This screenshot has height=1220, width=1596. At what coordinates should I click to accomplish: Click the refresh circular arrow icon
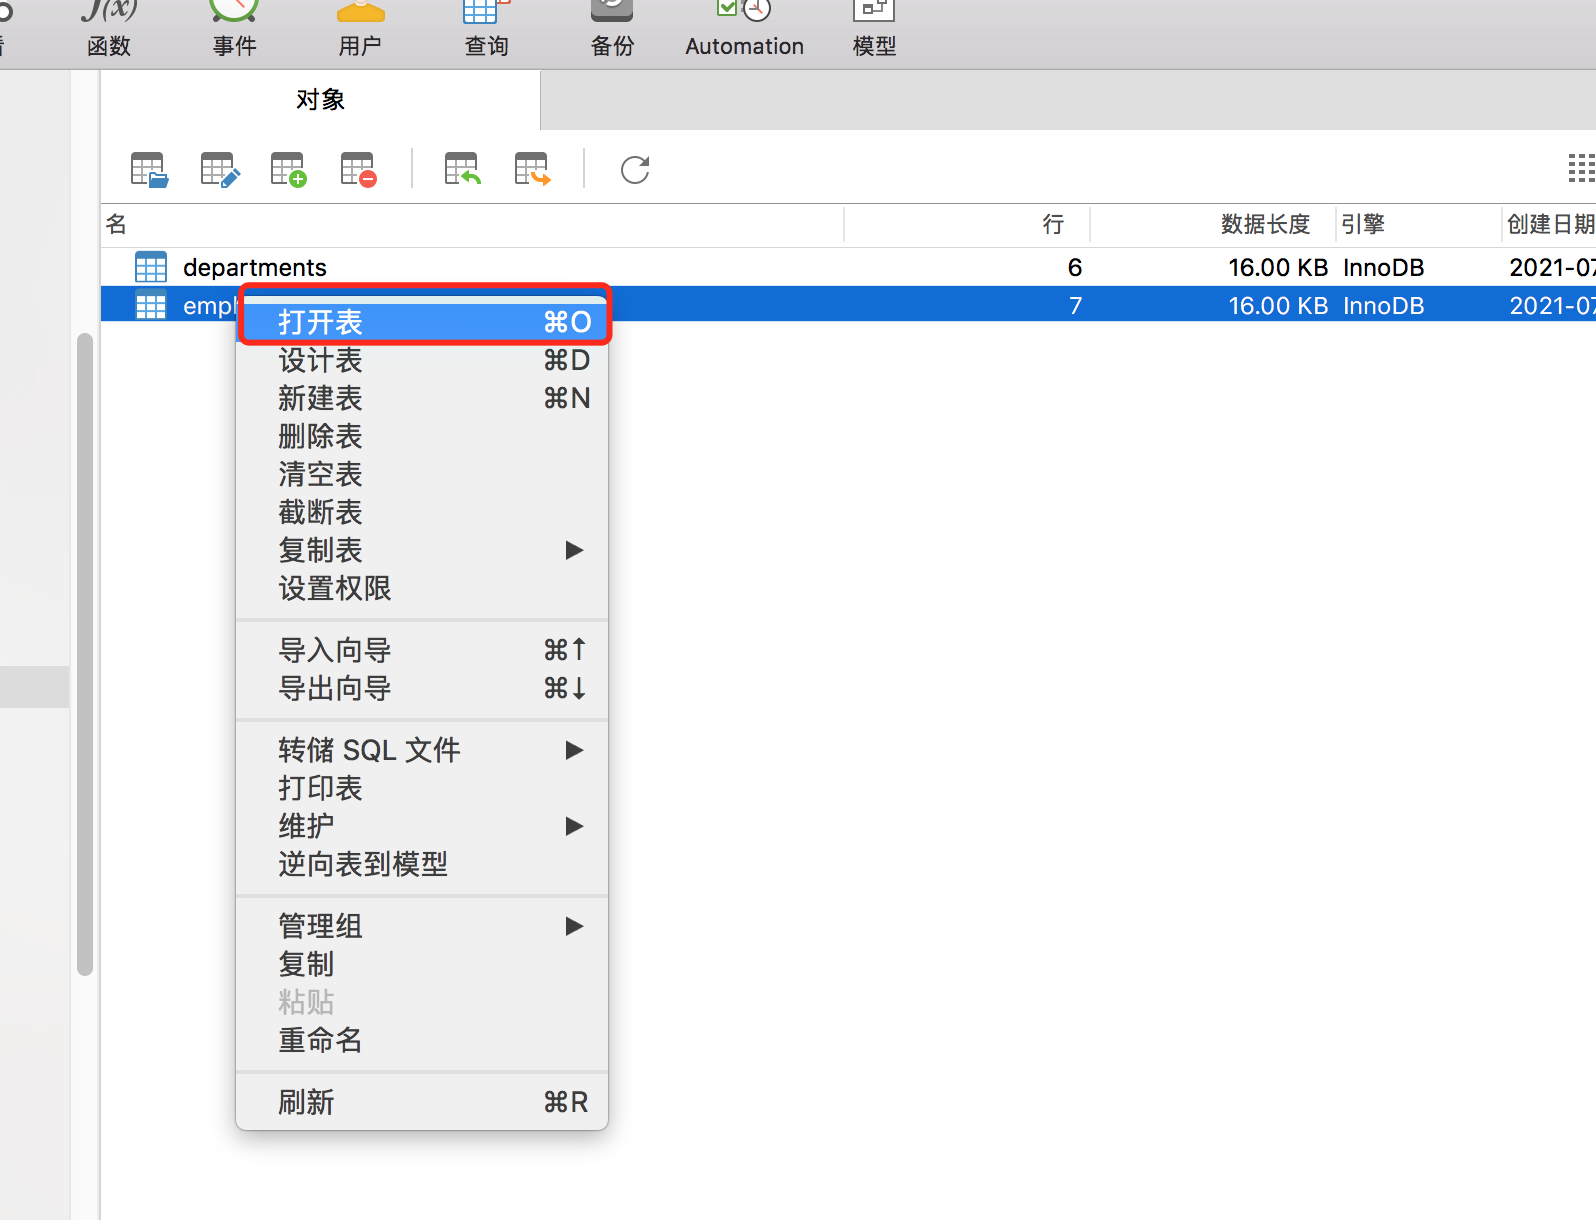[635, 170]
